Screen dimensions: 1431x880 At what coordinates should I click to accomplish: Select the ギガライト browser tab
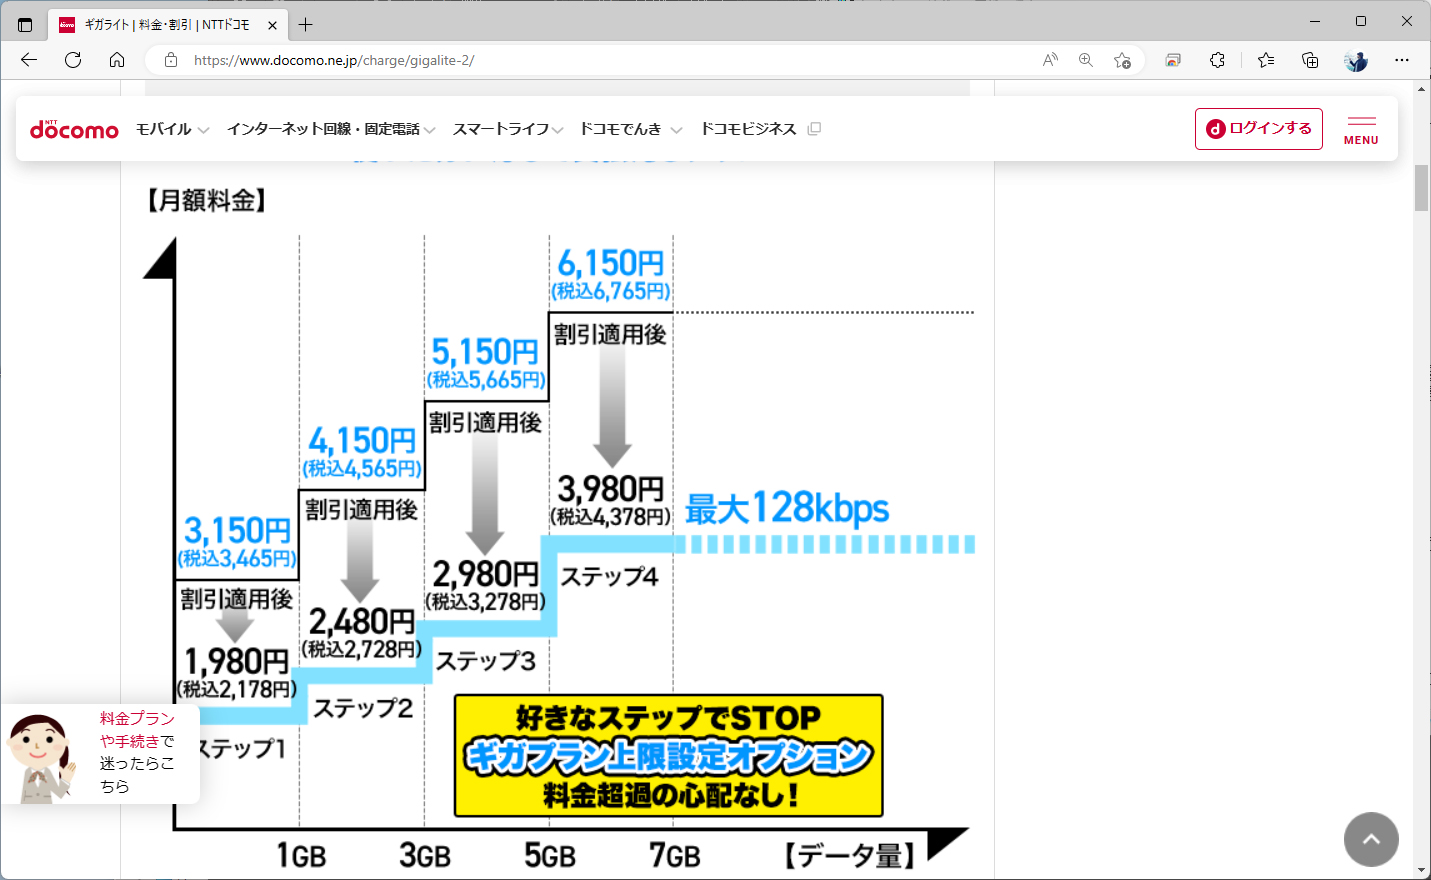click(165, 24)
